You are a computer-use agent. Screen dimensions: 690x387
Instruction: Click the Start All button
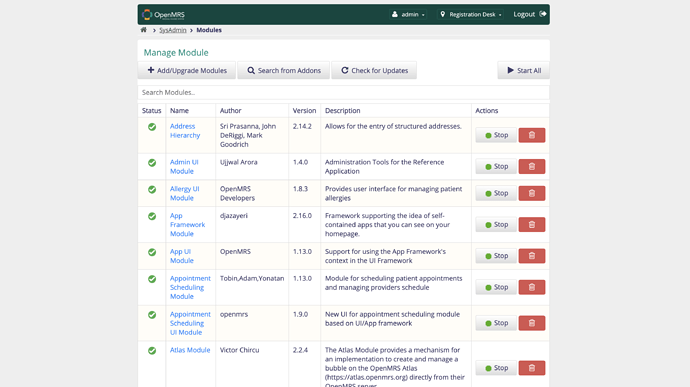point(524,70)
